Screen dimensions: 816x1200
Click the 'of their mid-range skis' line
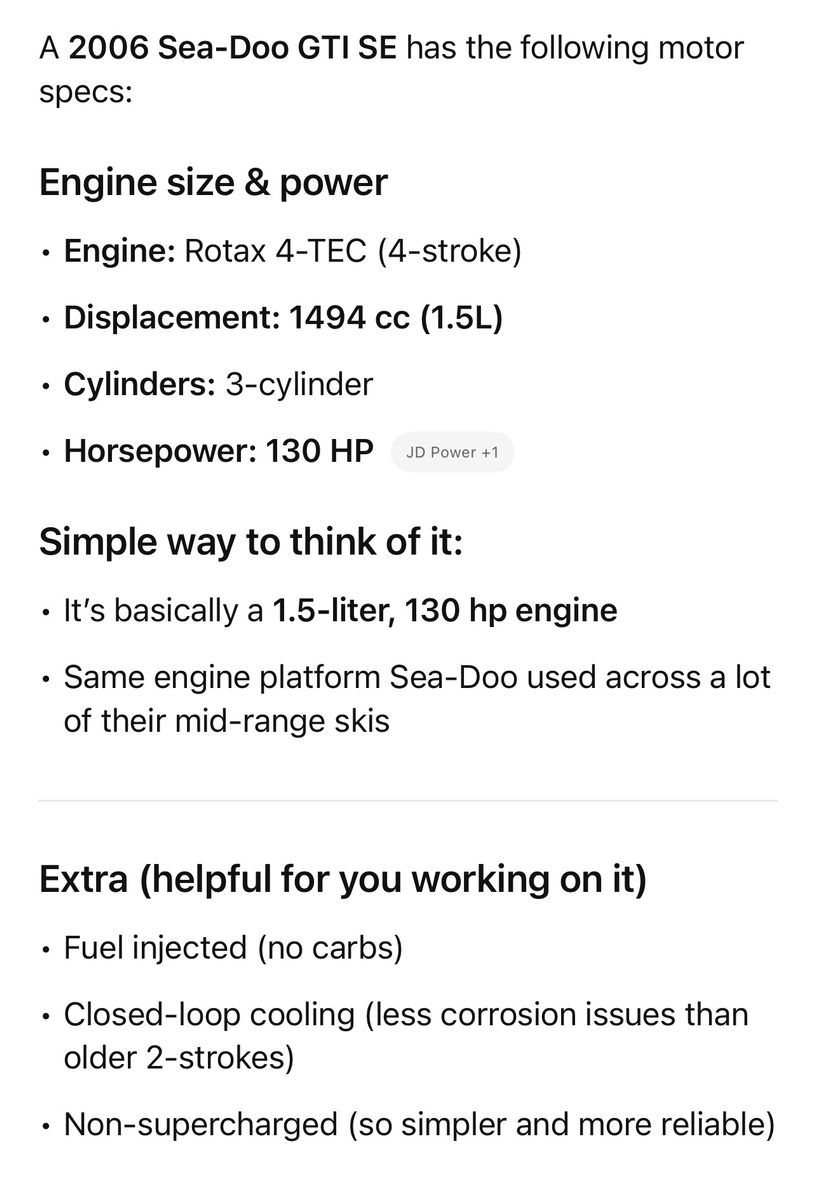[226, 720]
